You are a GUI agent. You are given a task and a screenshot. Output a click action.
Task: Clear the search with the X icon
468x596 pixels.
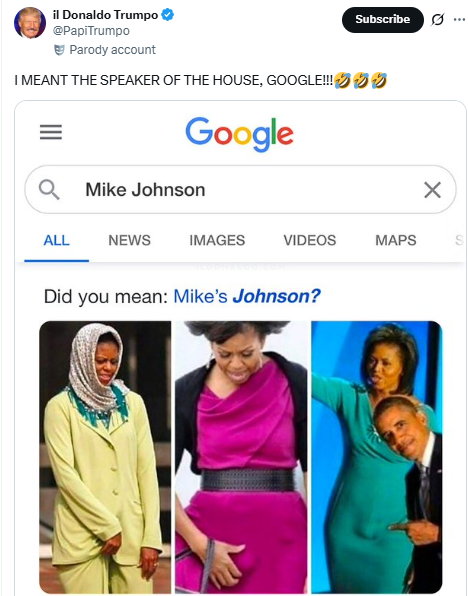[432, 190]
